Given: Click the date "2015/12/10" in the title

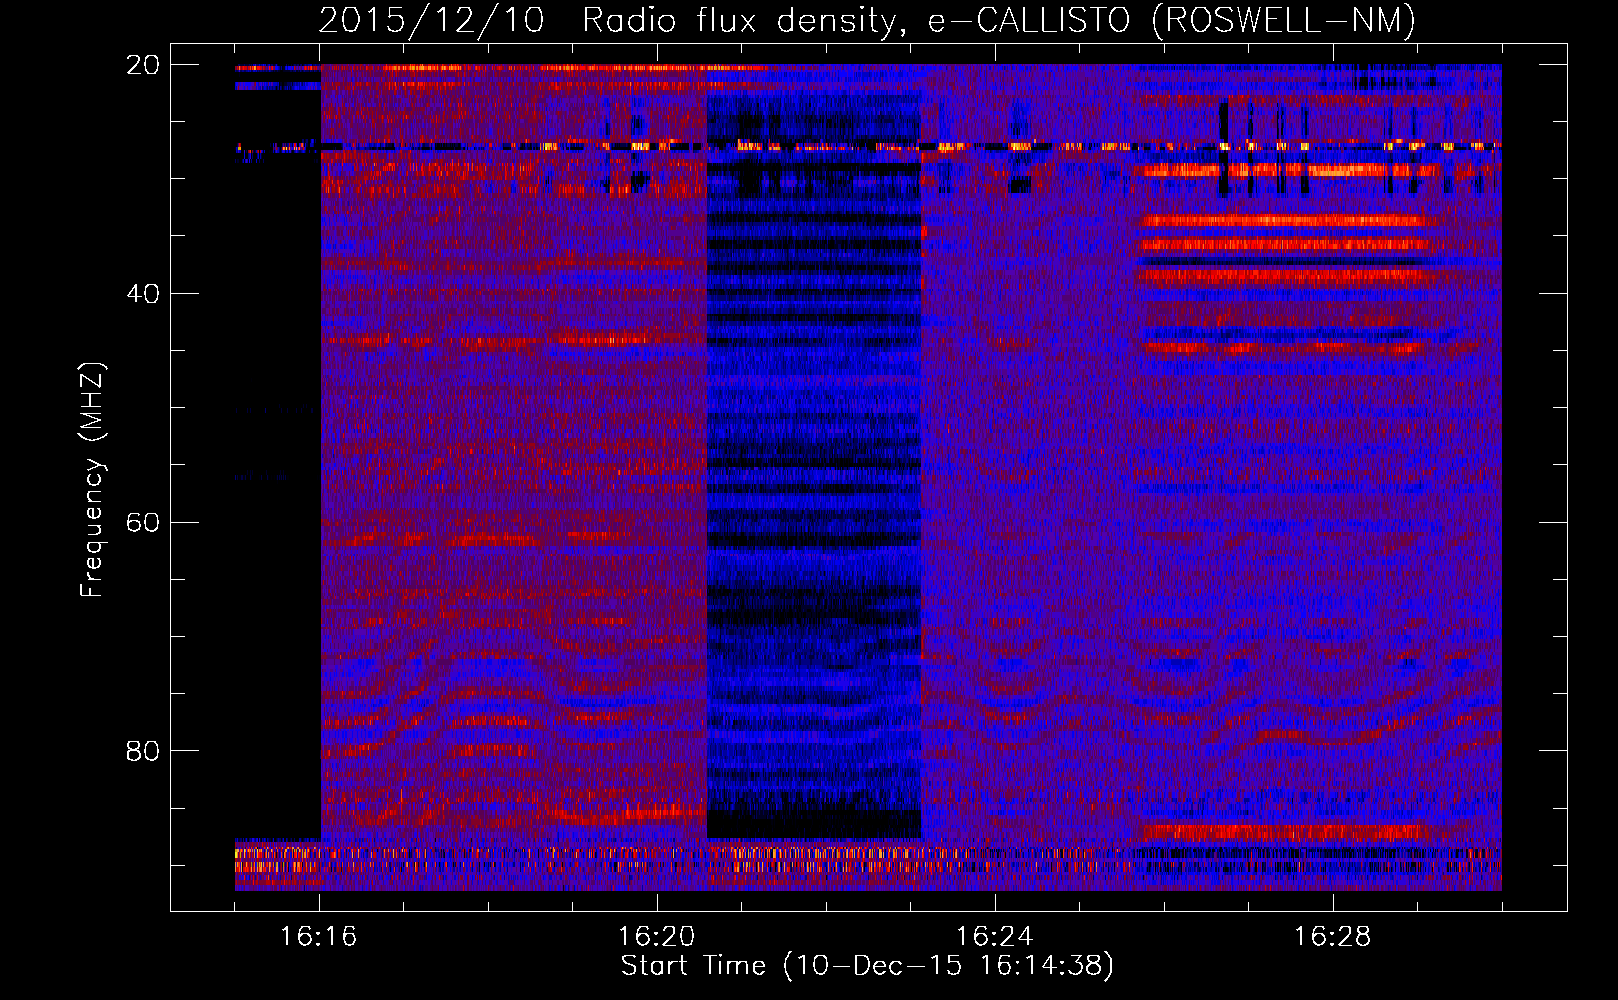Looking at the screenshot, I should point(432,20).
